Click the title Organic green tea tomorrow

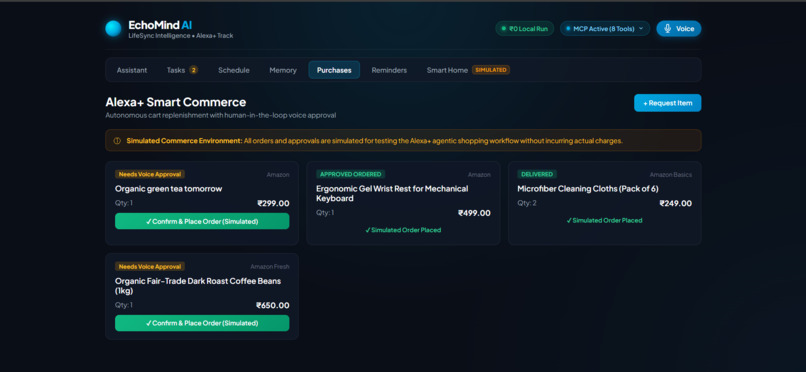169,189
